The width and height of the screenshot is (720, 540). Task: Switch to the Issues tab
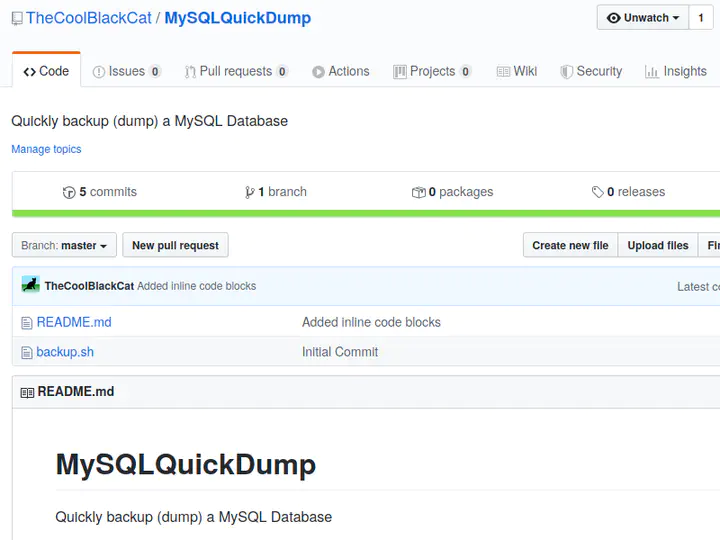(126, 71)
